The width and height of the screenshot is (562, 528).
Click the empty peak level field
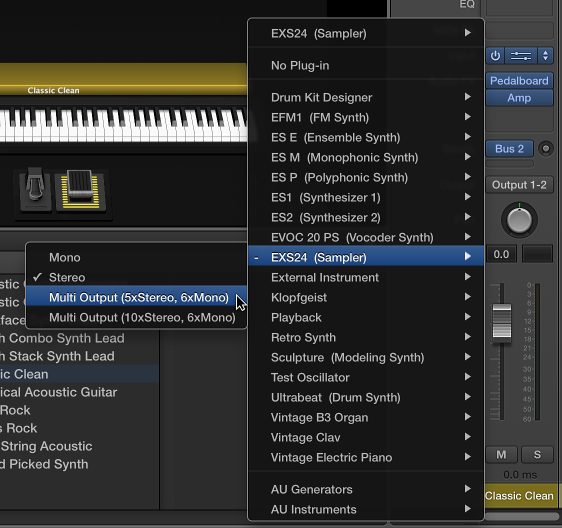click(x=537, y=254)
